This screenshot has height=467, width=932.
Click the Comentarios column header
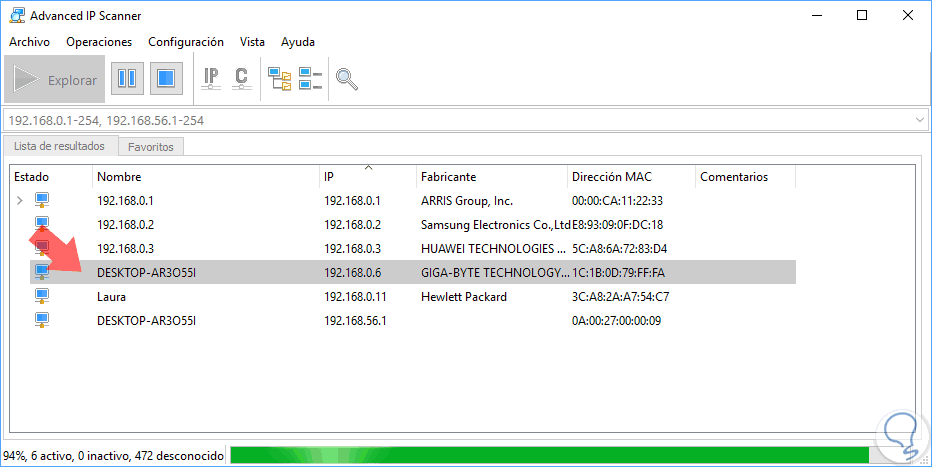(745, 177)
